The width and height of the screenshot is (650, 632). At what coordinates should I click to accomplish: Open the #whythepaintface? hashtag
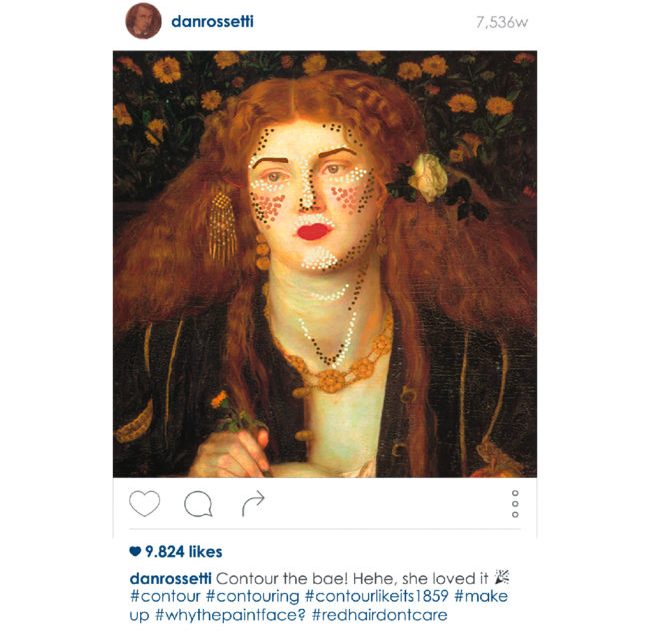click(x=230, y=615)
